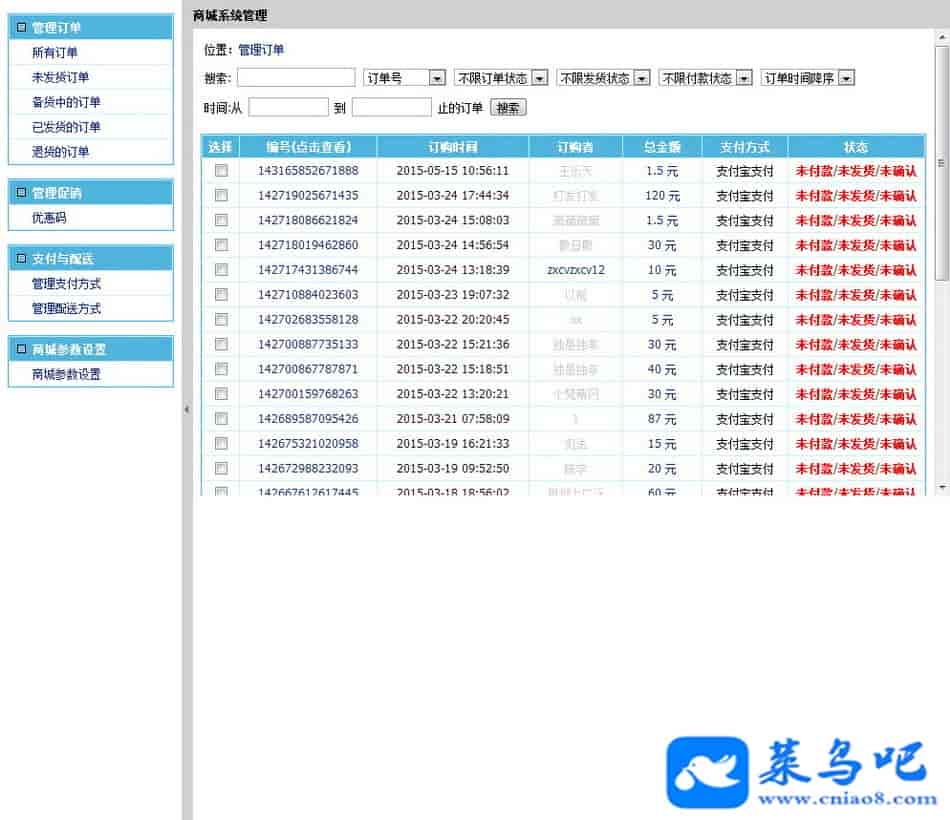Click the 订购时间 column header

(453, 147)
